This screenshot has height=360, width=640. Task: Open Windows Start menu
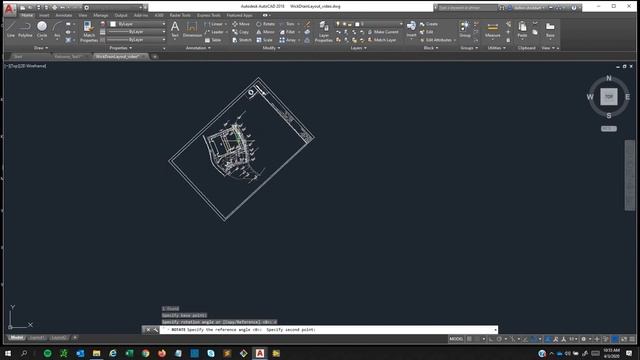8,353
